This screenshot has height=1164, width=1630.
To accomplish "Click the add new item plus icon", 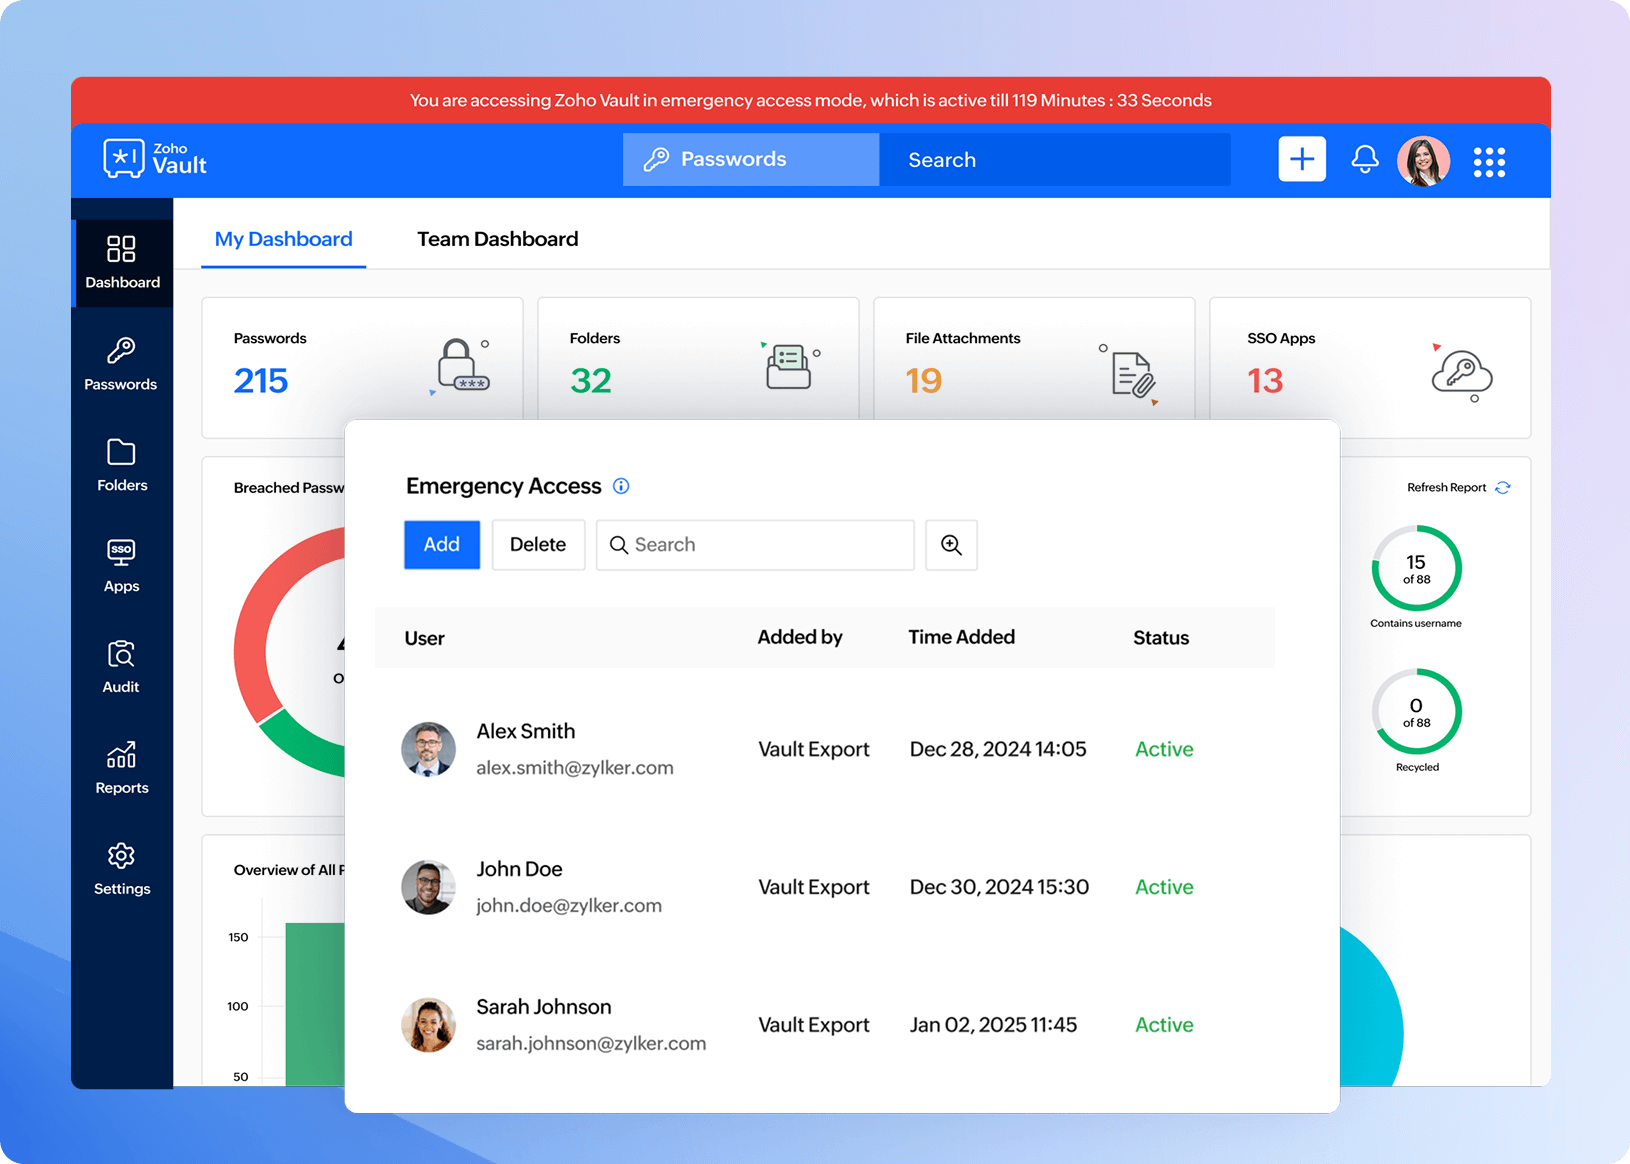I will pyautogui.click(x=1301, y=159).
